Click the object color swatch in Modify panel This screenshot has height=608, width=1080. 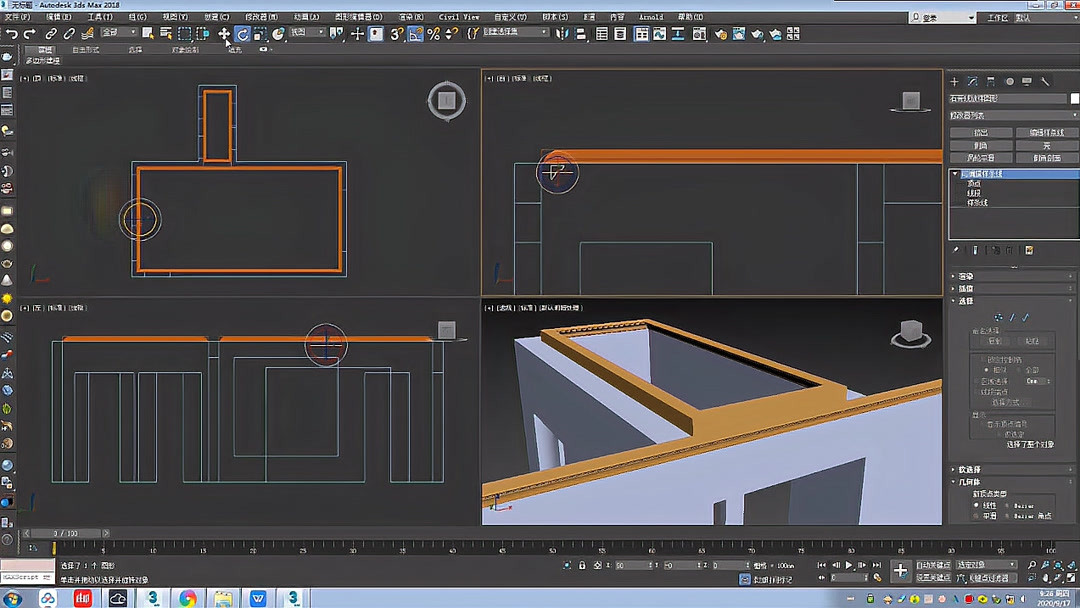pos(1072,97)
